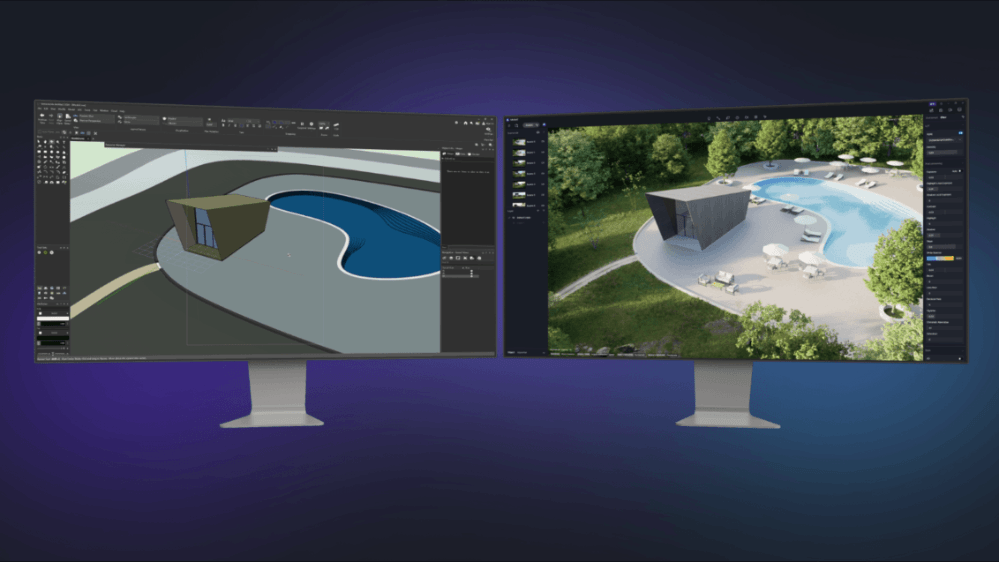The image size is (999, 562).
Task: Select the Selection arrow tool in Basic palette
Action: (38, 141)
